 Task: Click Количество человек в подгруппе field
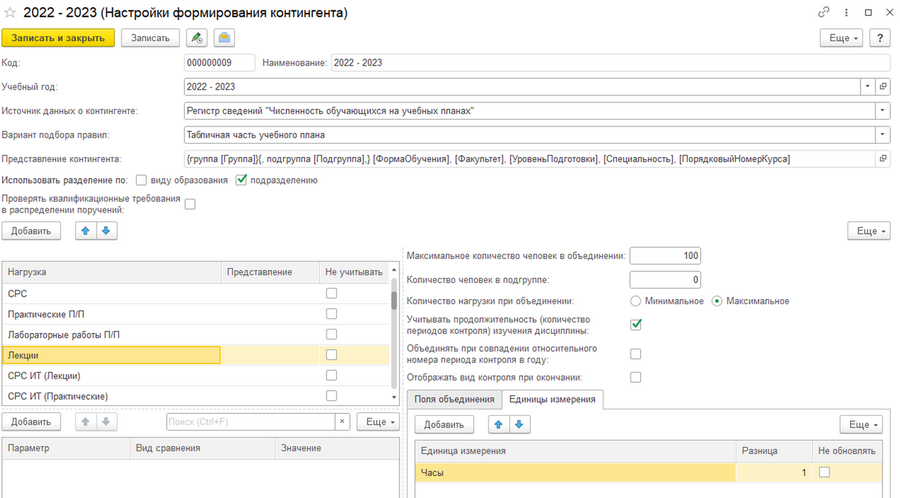coord(665,280)
